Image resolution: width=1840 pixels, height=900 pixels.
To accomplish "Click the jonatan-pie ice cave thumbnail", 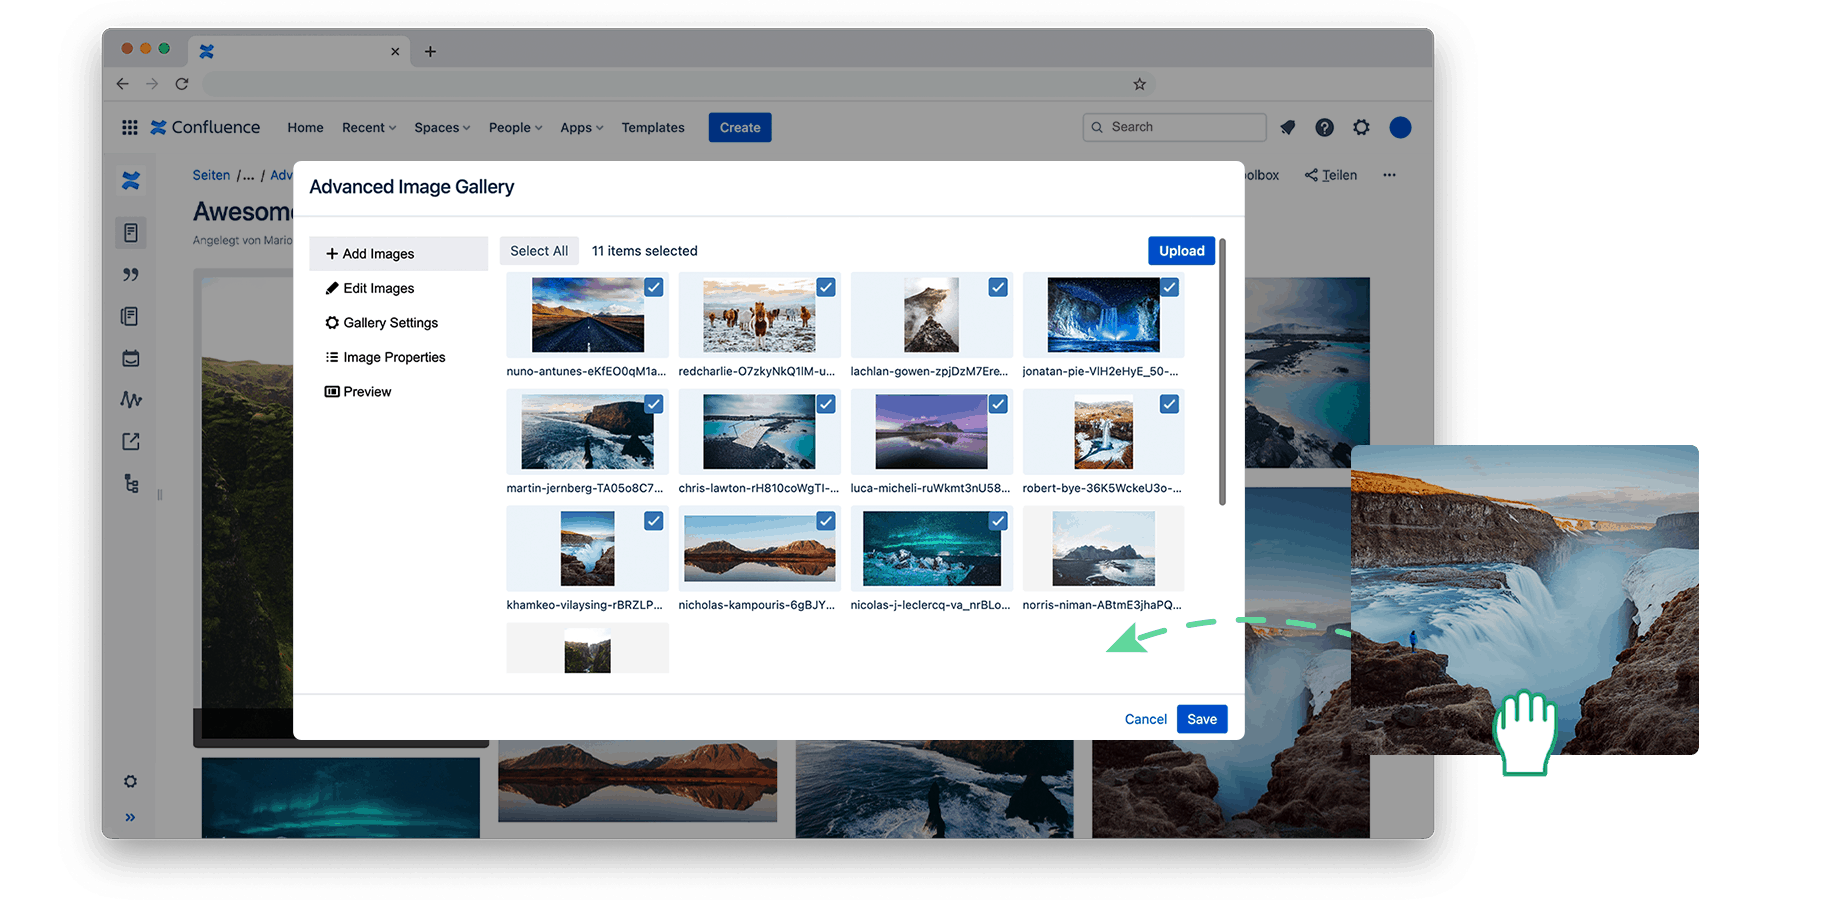I will coord(1103,315).
